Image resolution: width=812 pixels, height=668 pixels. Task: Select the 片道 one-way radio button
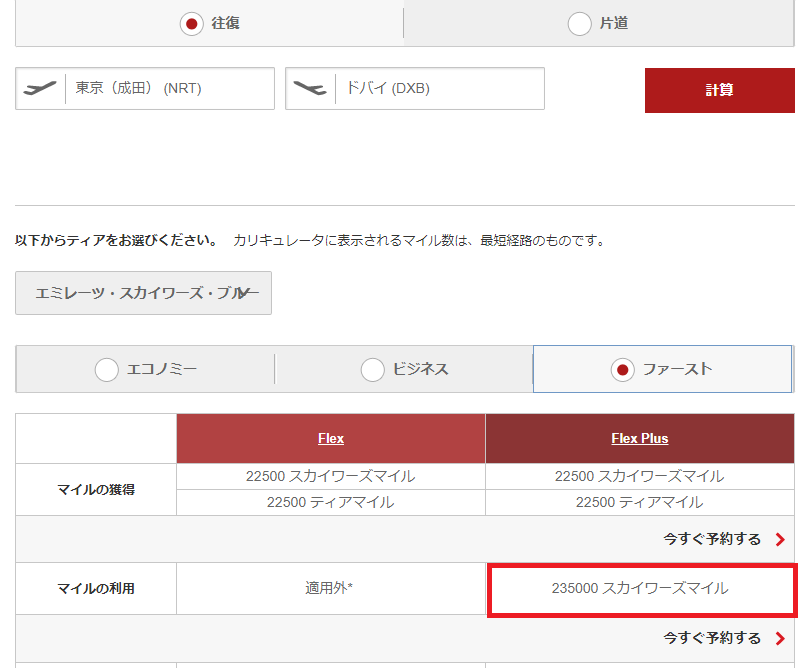click(579, 24)
